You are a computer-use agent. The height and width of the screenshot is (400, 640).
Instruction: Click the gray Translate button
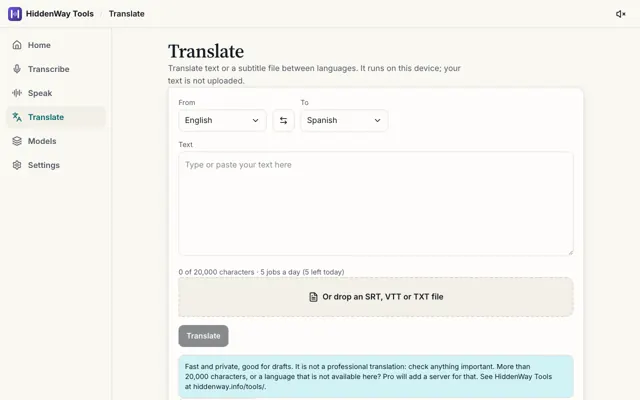click(x=203, y=336)
